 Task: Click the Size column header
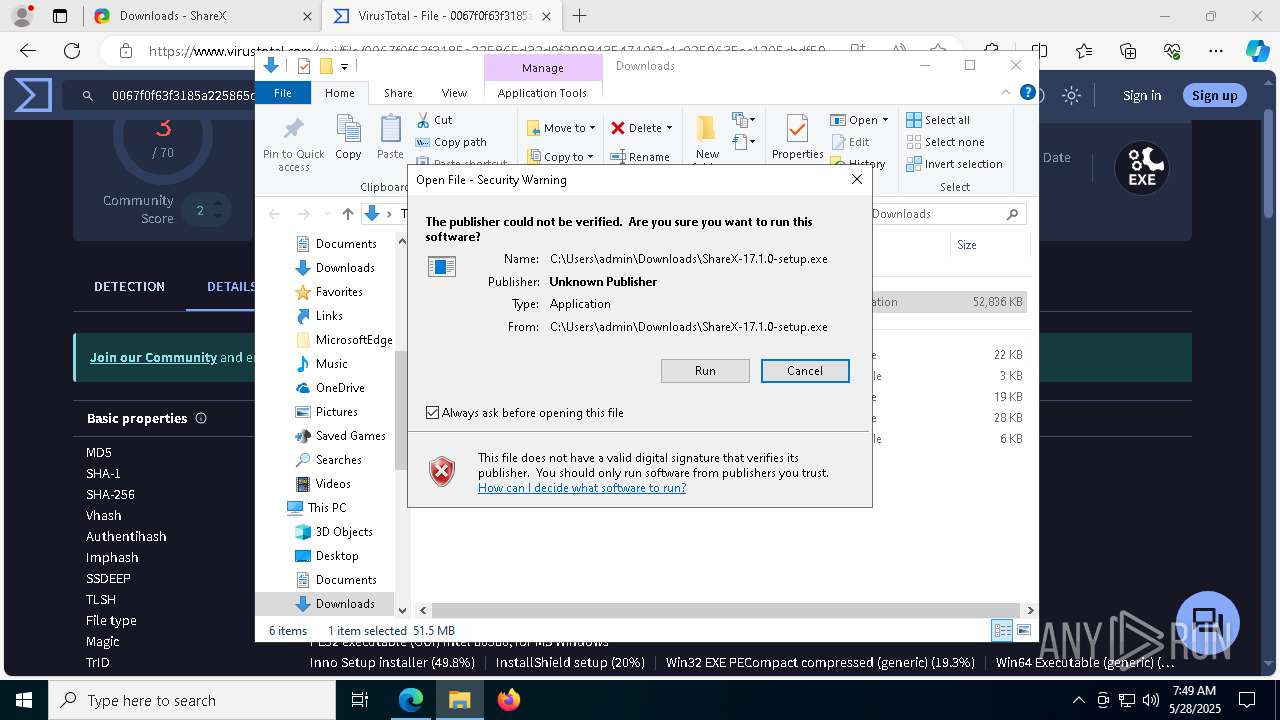coord(967,245)
